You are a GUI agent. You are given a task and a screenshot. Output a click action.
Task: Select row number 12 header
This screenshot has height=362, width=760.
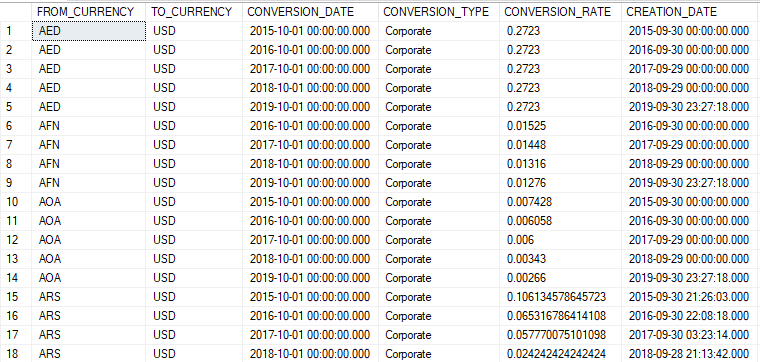(x=16, y=240)
